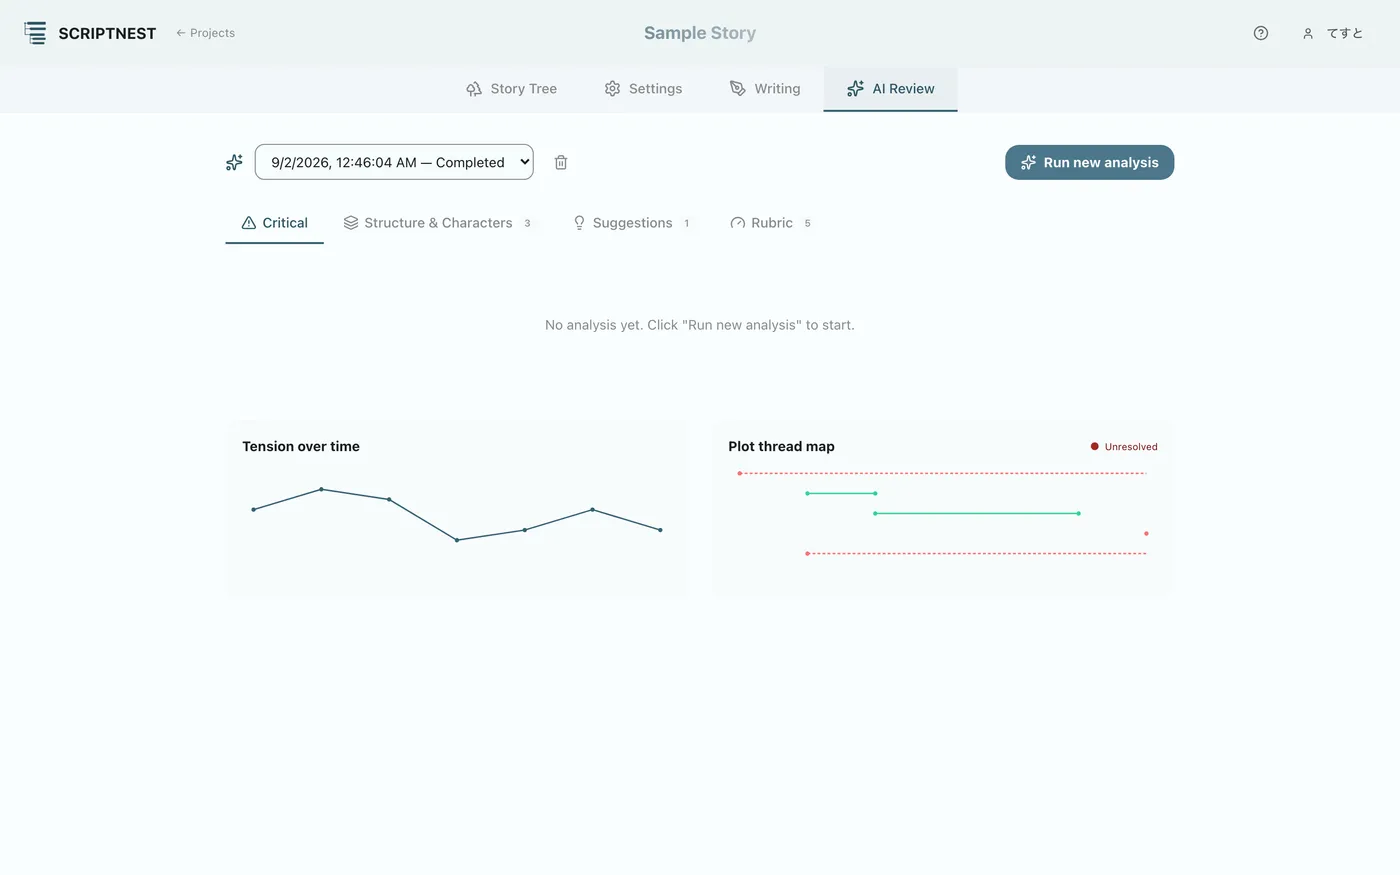Select the AI Review tab
The image size is (1400, 875).
click(890, 89)
